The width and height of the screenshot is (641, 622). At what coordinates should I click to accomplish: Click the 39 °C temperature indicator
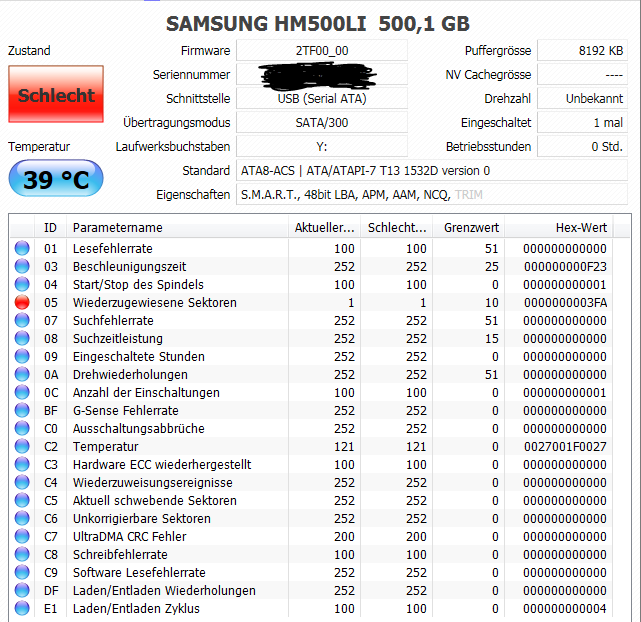coord(56,179)
